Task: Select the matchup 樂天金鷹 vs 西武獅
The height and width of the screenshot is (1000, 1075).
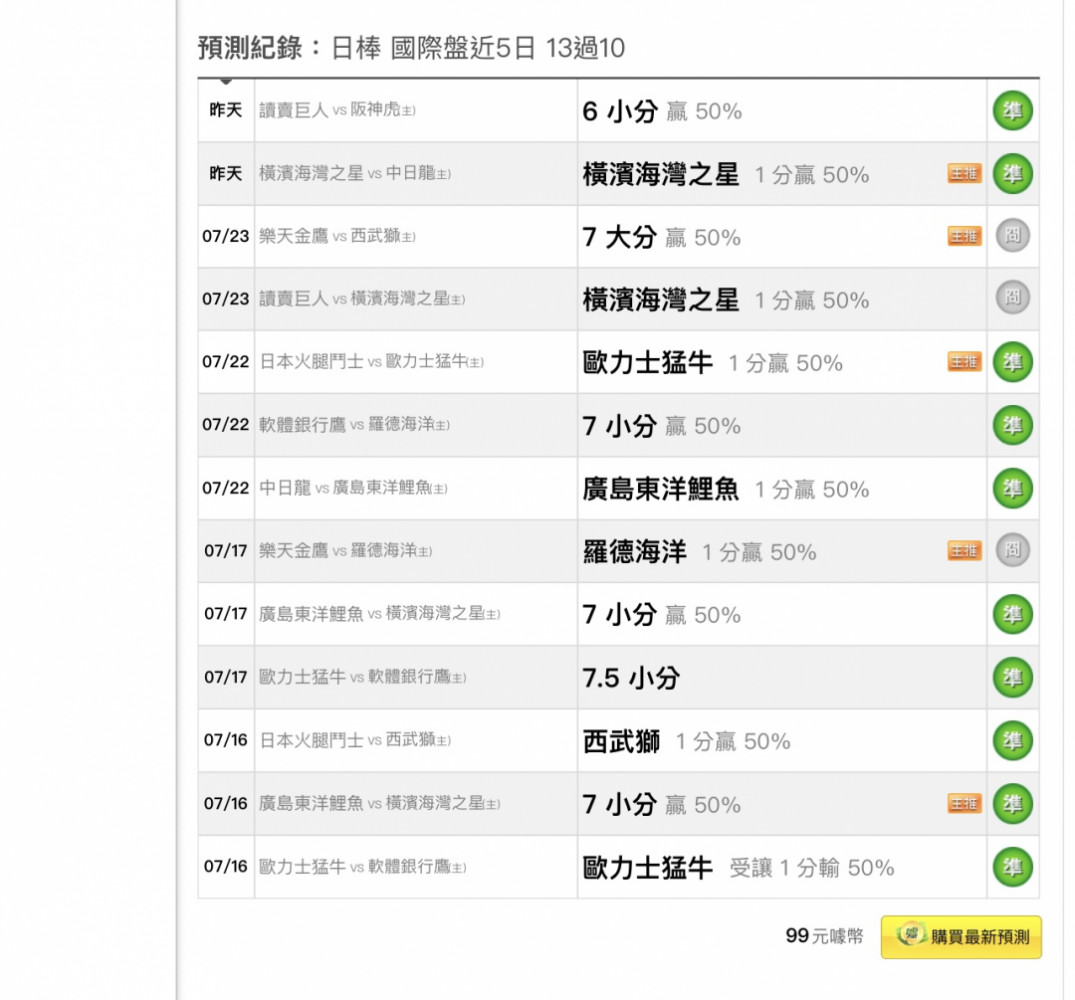Action: (x=337, y=236)
